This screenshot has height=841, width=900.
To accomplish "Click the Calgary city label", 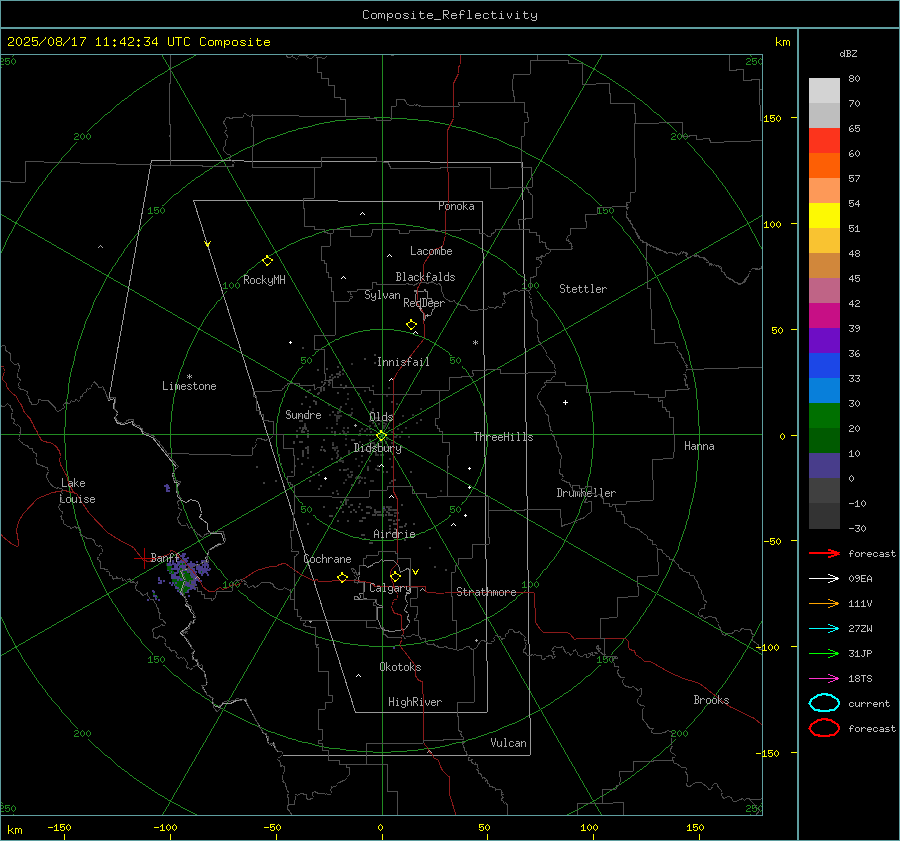I will (390, 588).
